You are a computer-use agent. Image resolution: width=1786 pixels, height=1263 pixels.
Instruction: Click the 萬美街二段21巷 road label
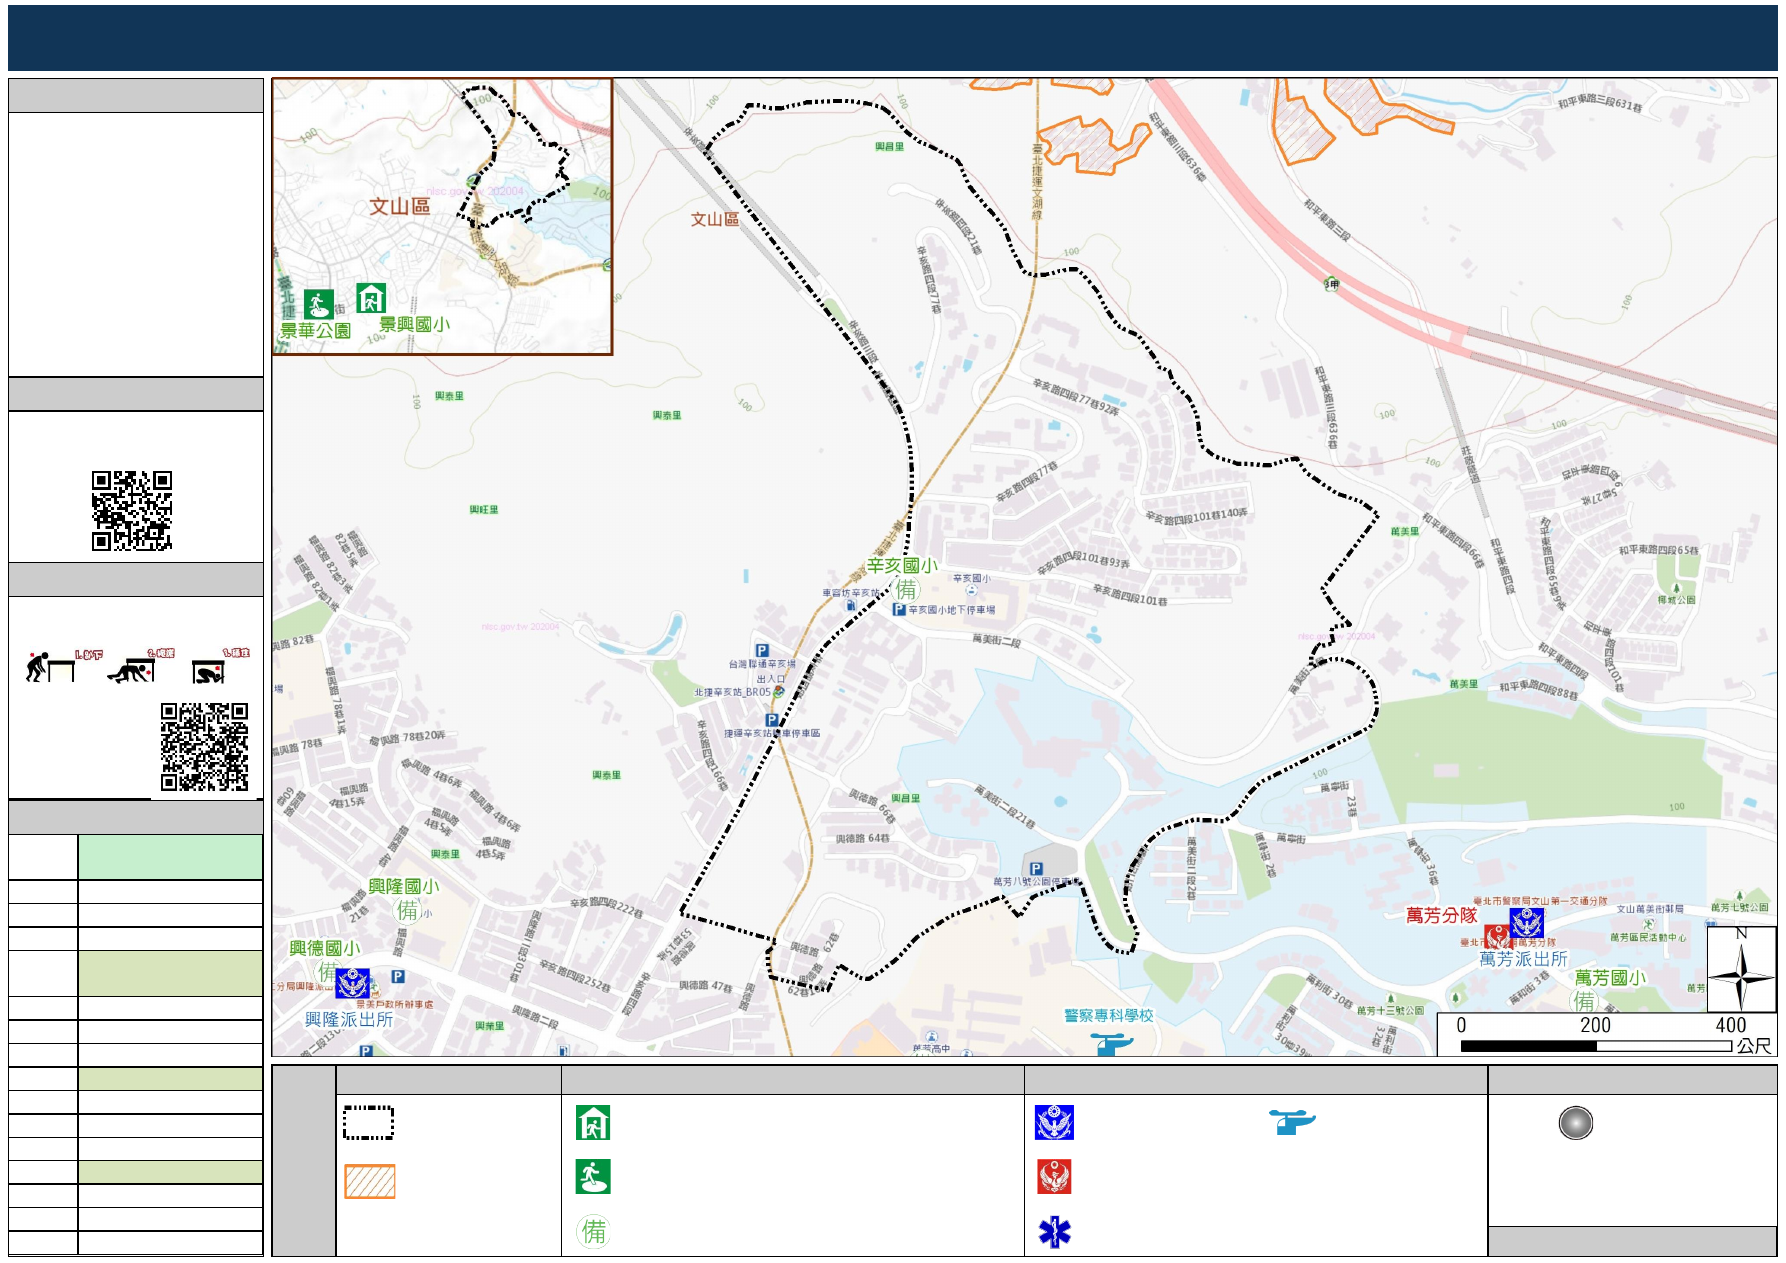1004,807
